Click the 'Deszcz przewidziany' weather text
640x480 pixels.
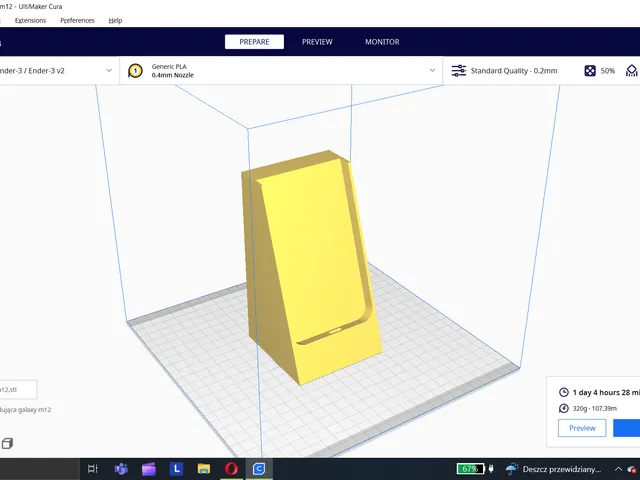point(562,469)
